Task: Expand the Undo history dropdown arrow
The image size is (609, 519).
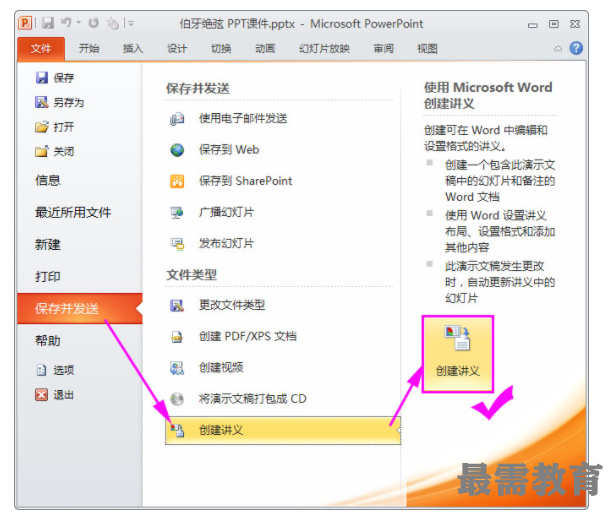Action: click(79, 23)
